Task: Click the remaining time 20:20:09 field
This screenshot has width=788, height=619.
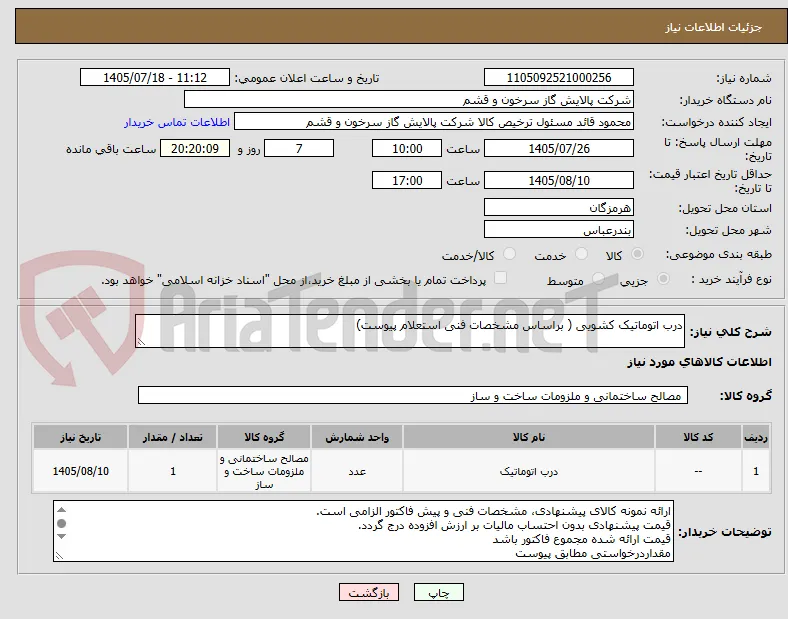Action: (195, 148)
